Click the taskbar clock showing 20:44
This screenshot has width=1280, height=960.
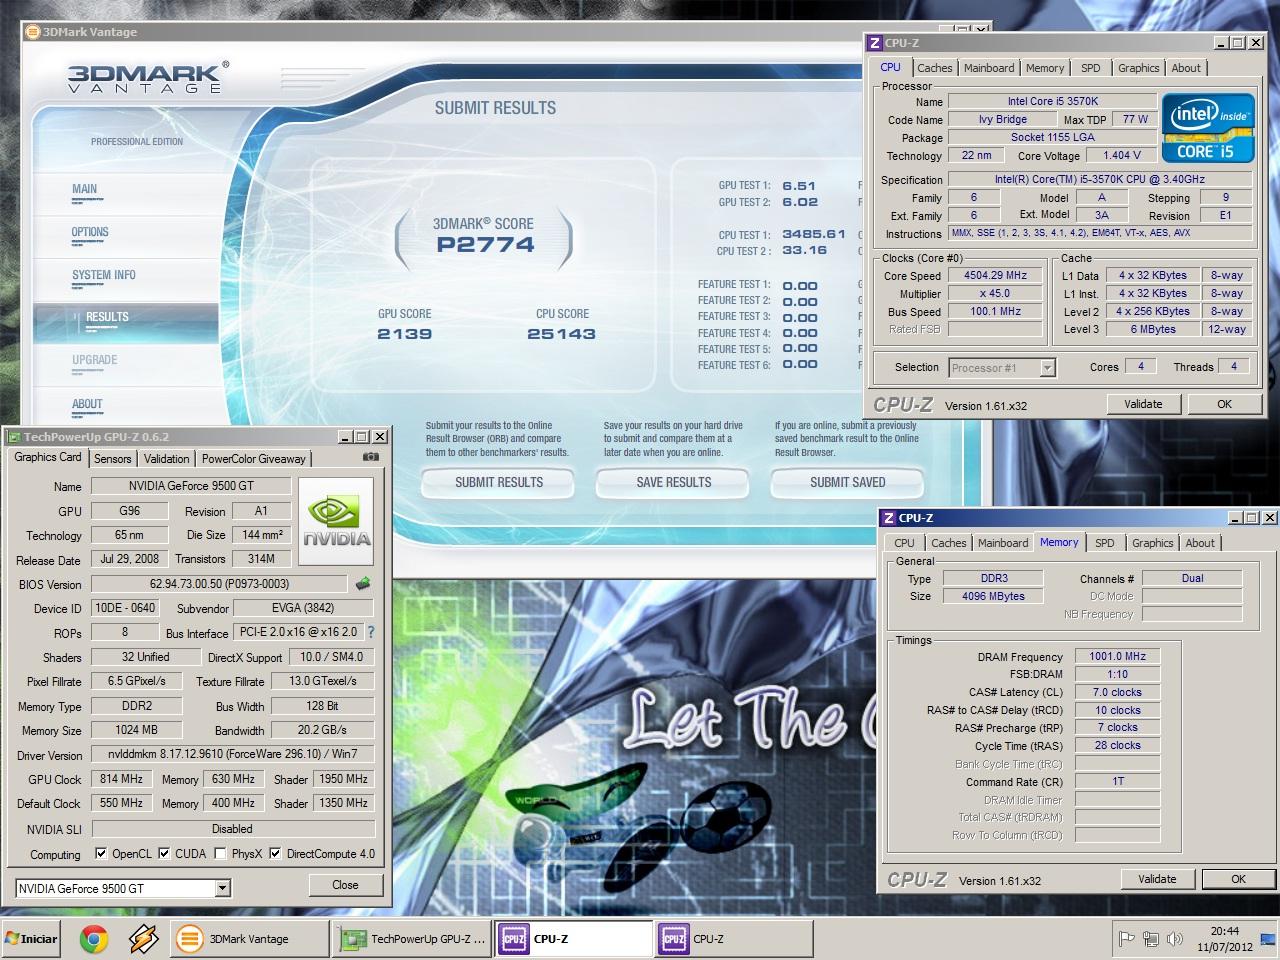coord(1224,931)
